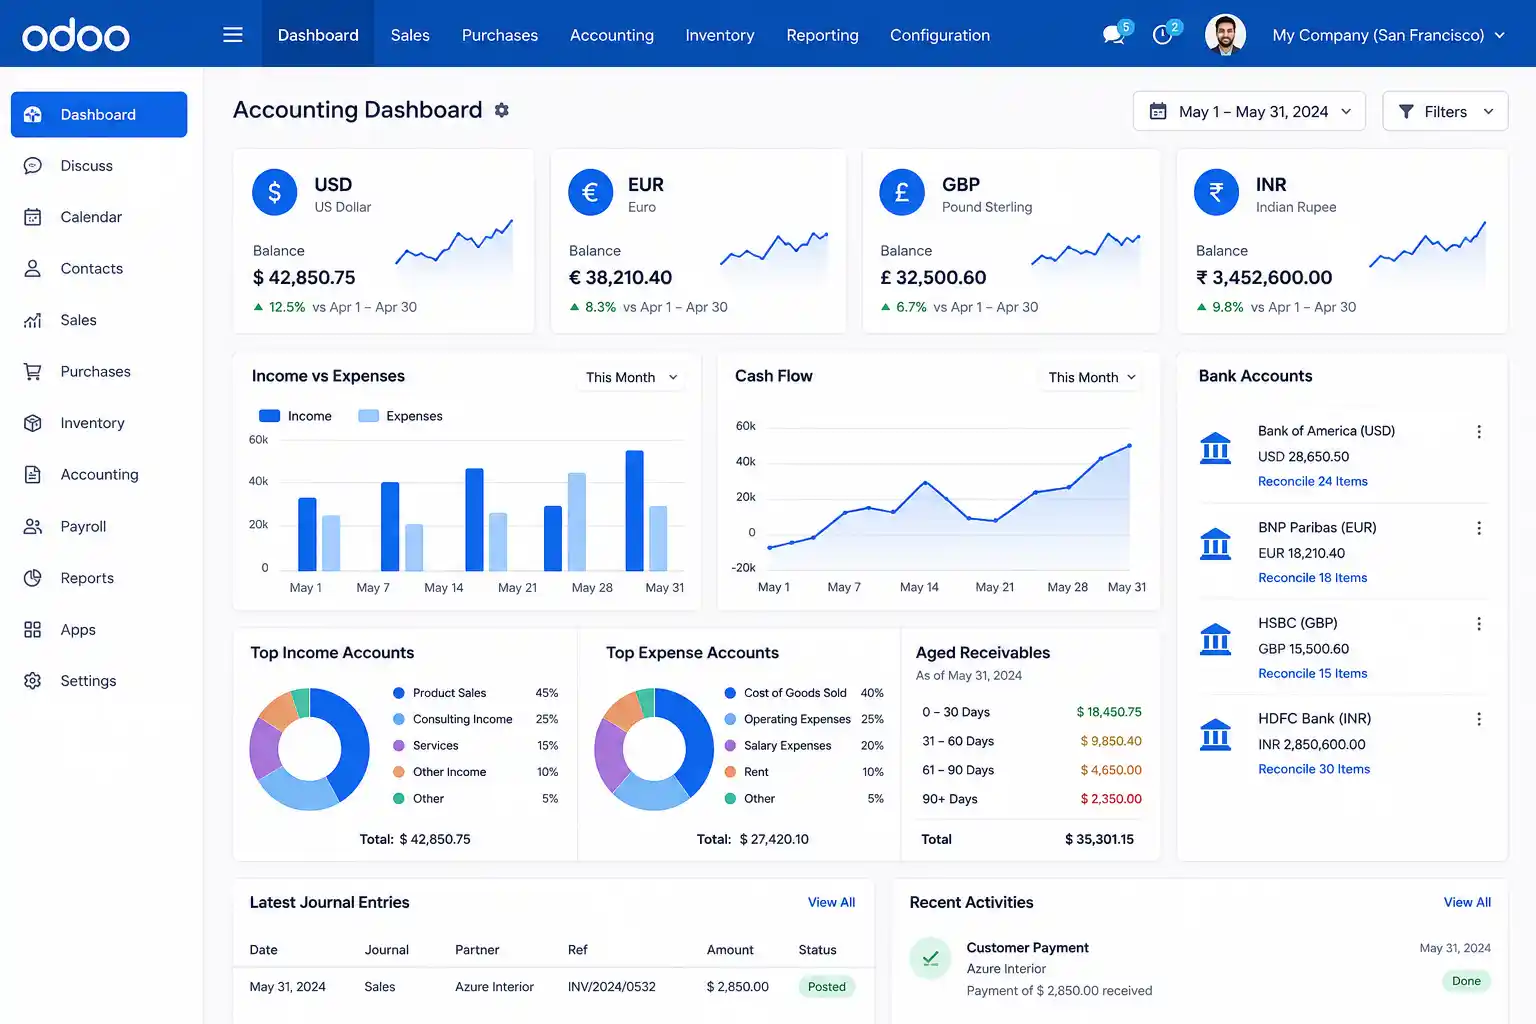Toggle Expenses series in chart legend
This screenshot has height=1024, width=1536.
tap(400, 416)
